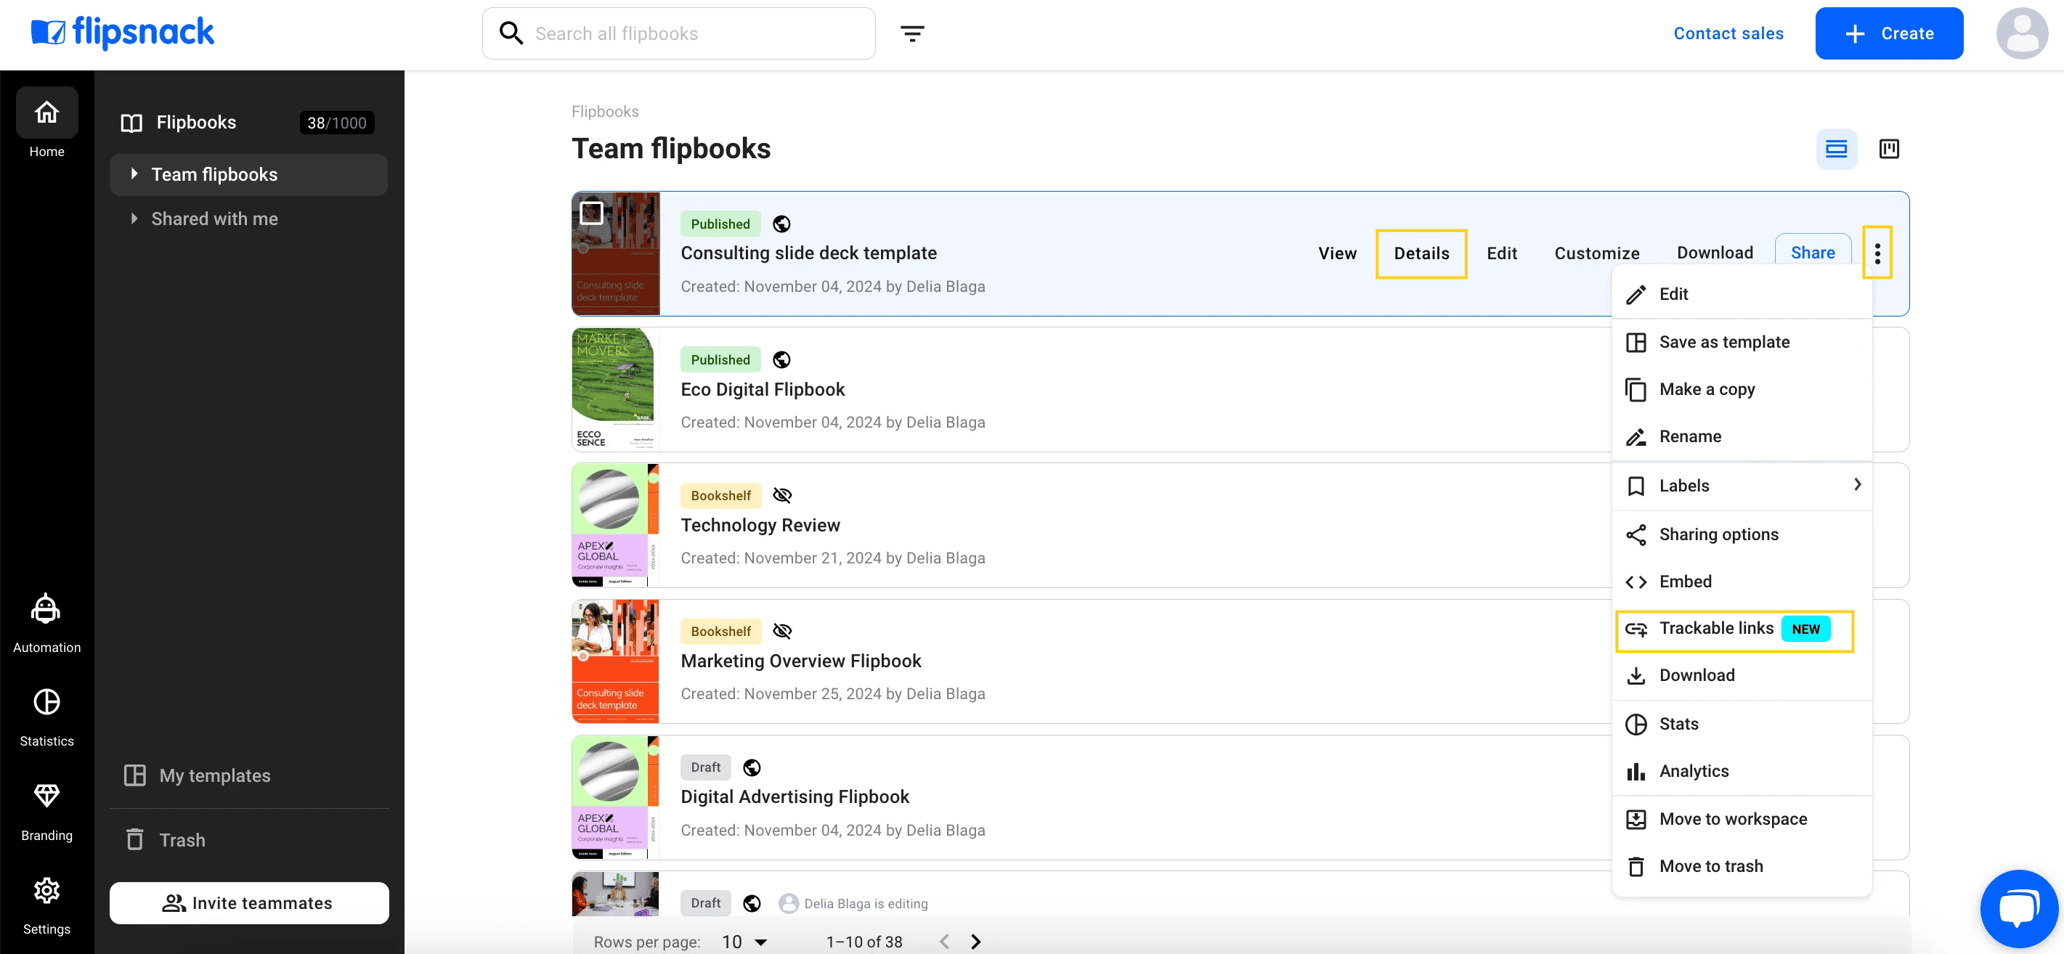Open the Automation section
This screenshot has height=954, width=2064.
[46, 620]
